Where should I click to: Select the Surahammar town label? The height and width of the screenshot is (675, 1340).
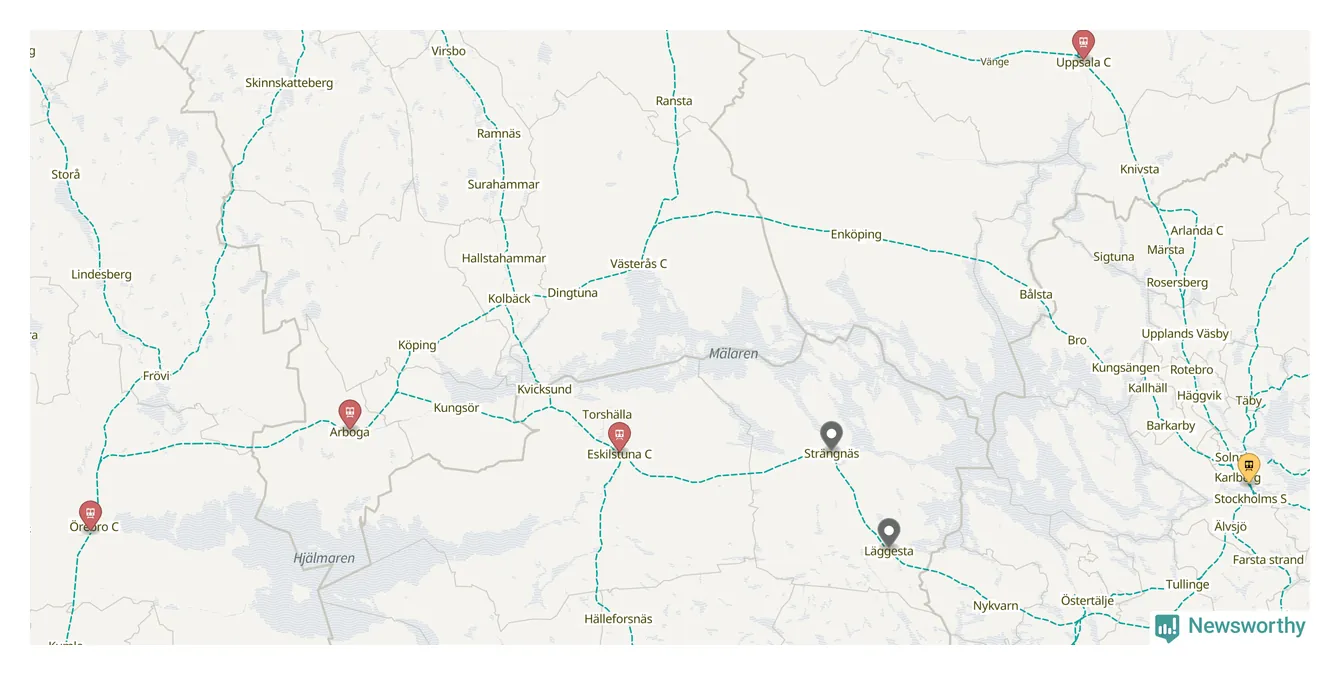pyautogui.click(x=503, y=185)
